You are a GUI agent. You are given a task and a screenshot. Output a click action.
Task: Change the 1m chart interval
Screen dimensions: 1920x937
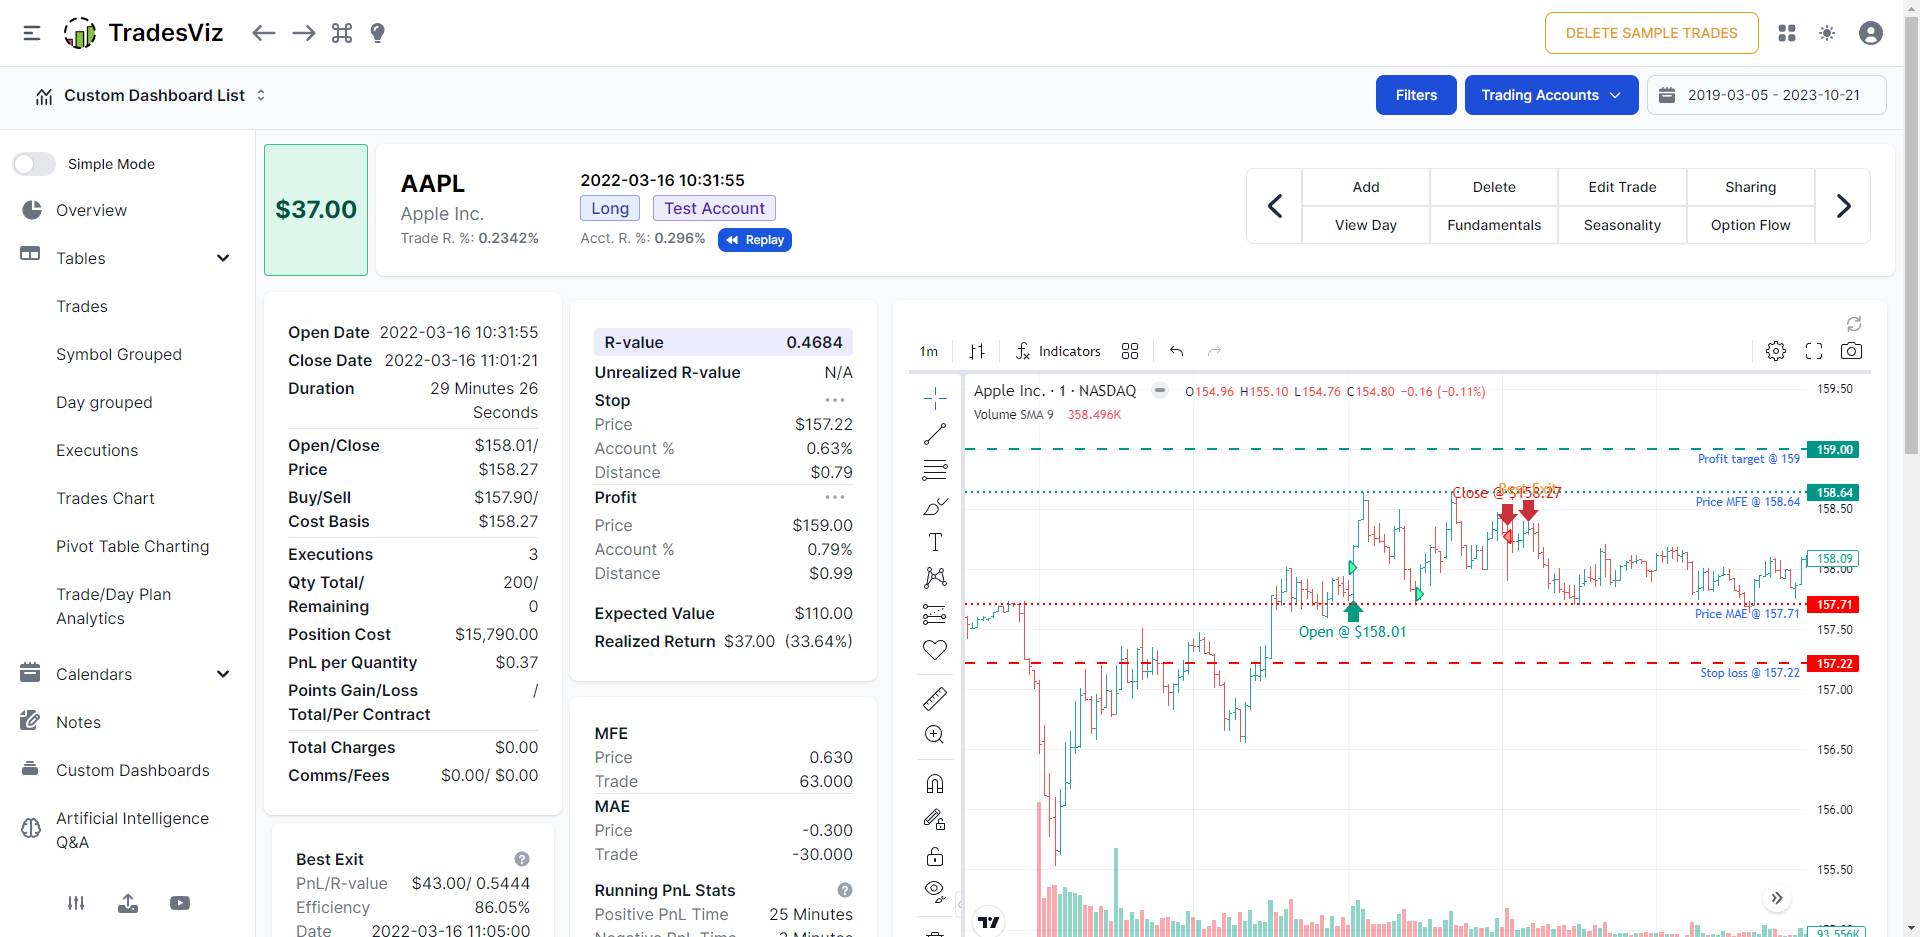click(x=929, y=351)
